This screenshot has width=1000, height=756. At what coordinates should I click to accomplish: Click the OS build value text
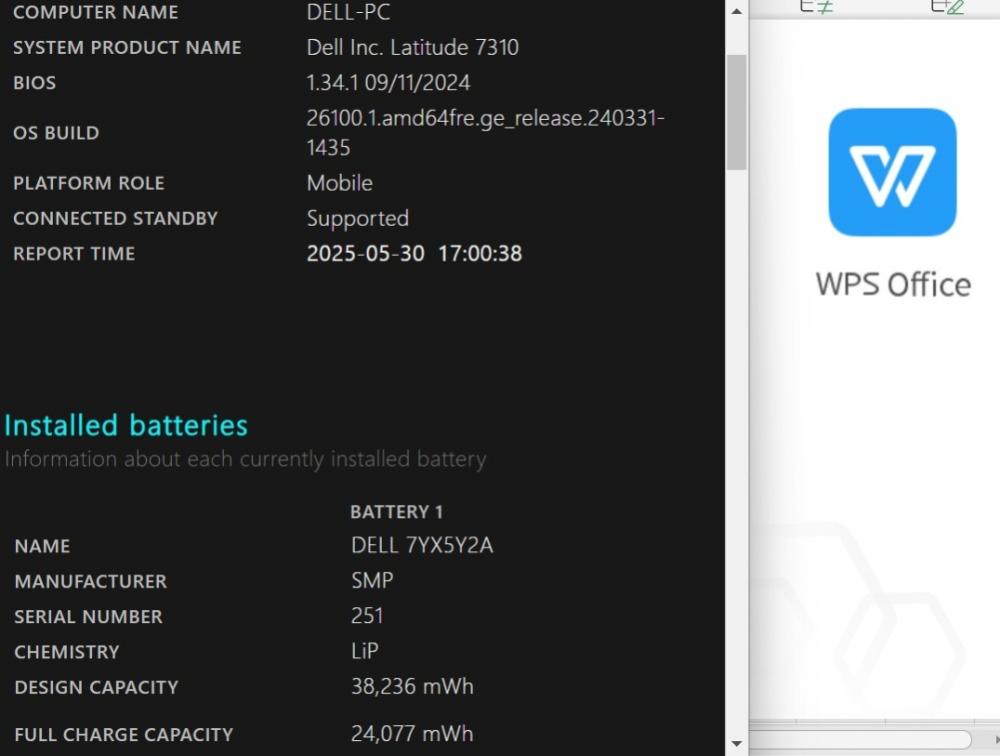pos(485,133)
